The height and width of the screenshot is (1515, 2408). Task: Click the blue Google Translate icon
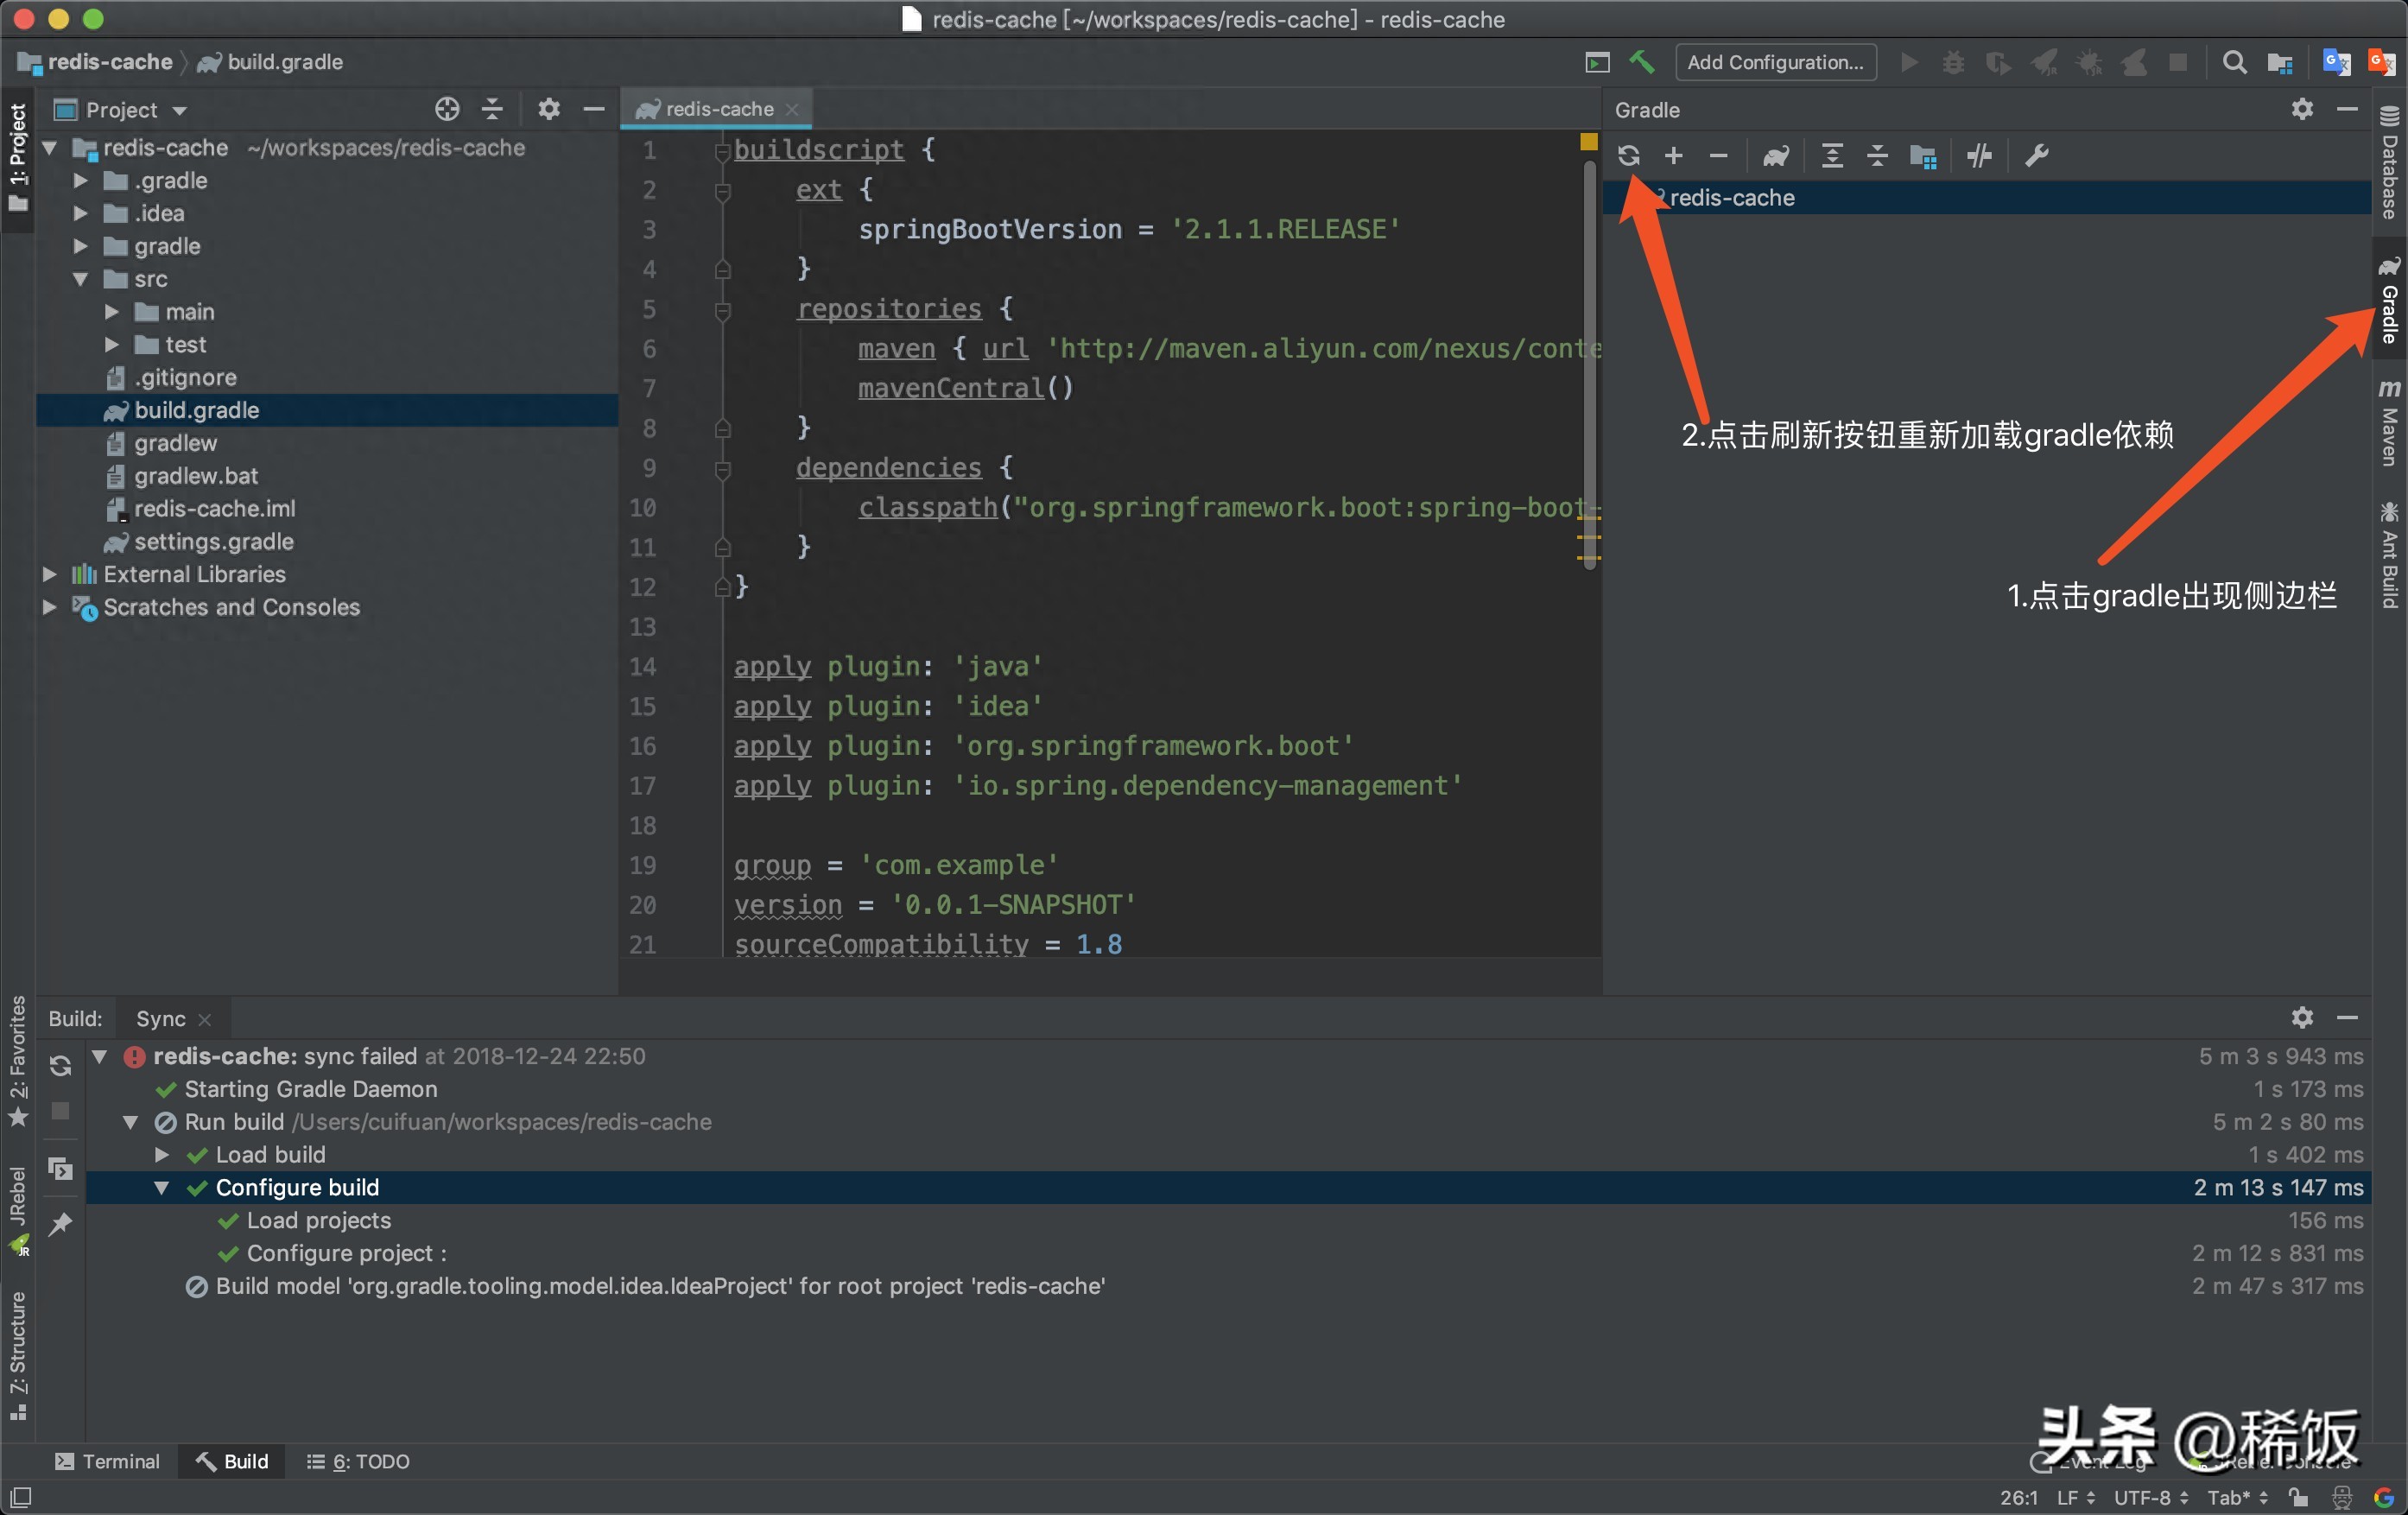[x=2336, y=62]
